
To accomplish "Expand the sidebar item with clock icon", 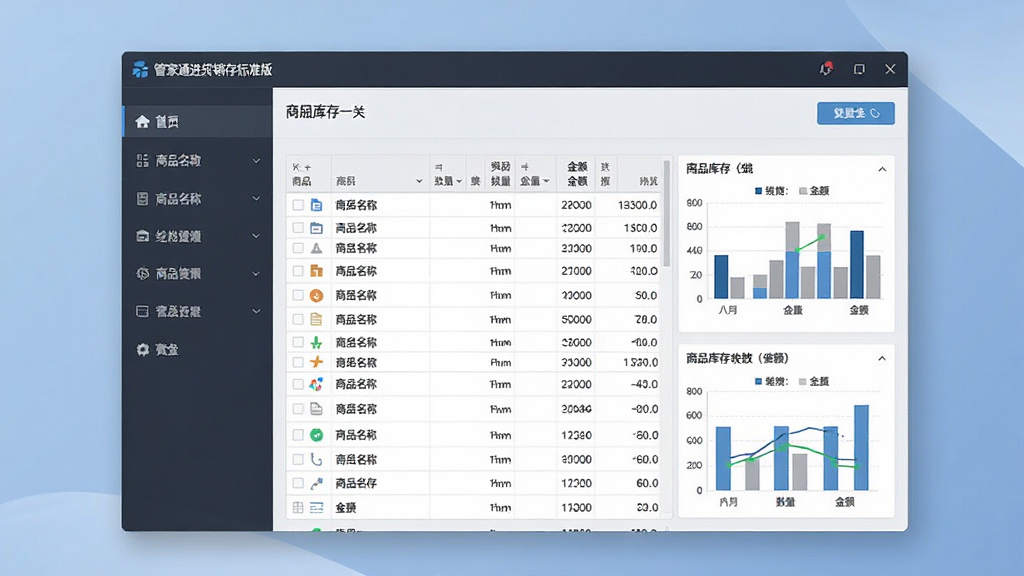I will 256,274.
